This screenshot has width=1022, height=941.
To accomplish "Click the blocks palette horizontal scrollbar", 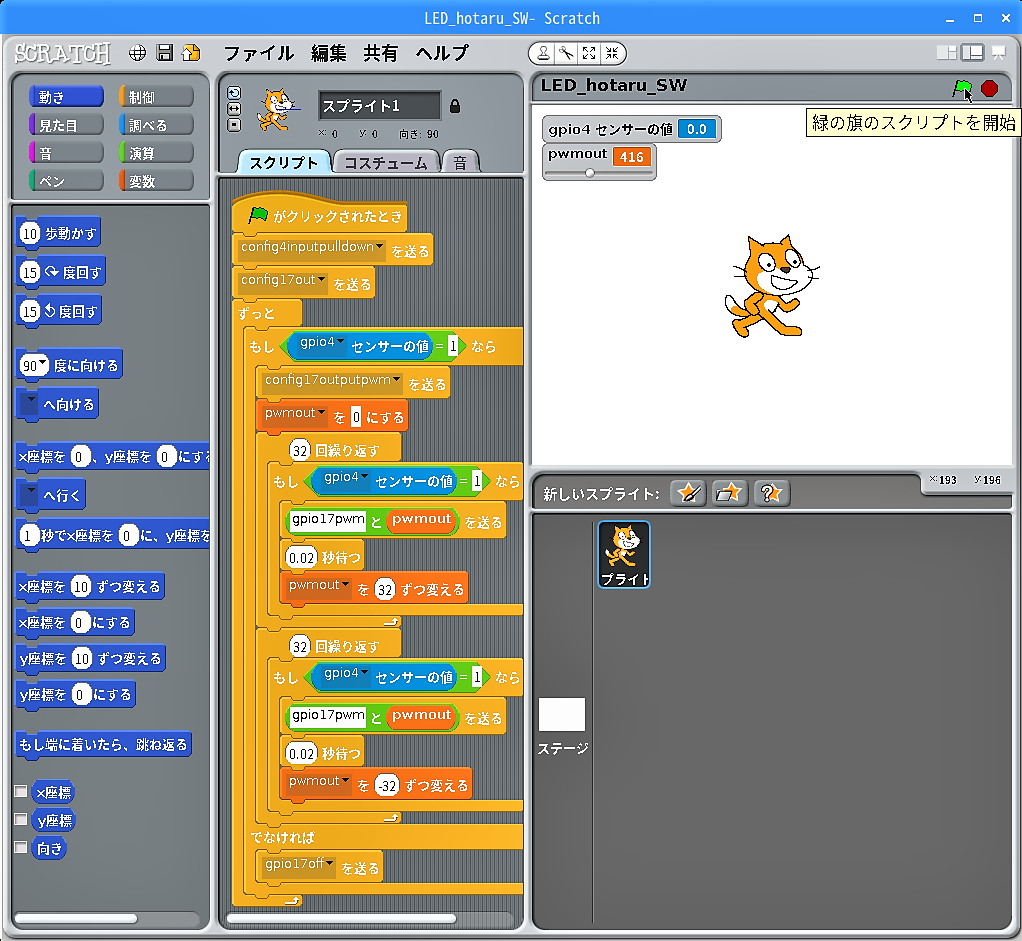I will 76,919.
